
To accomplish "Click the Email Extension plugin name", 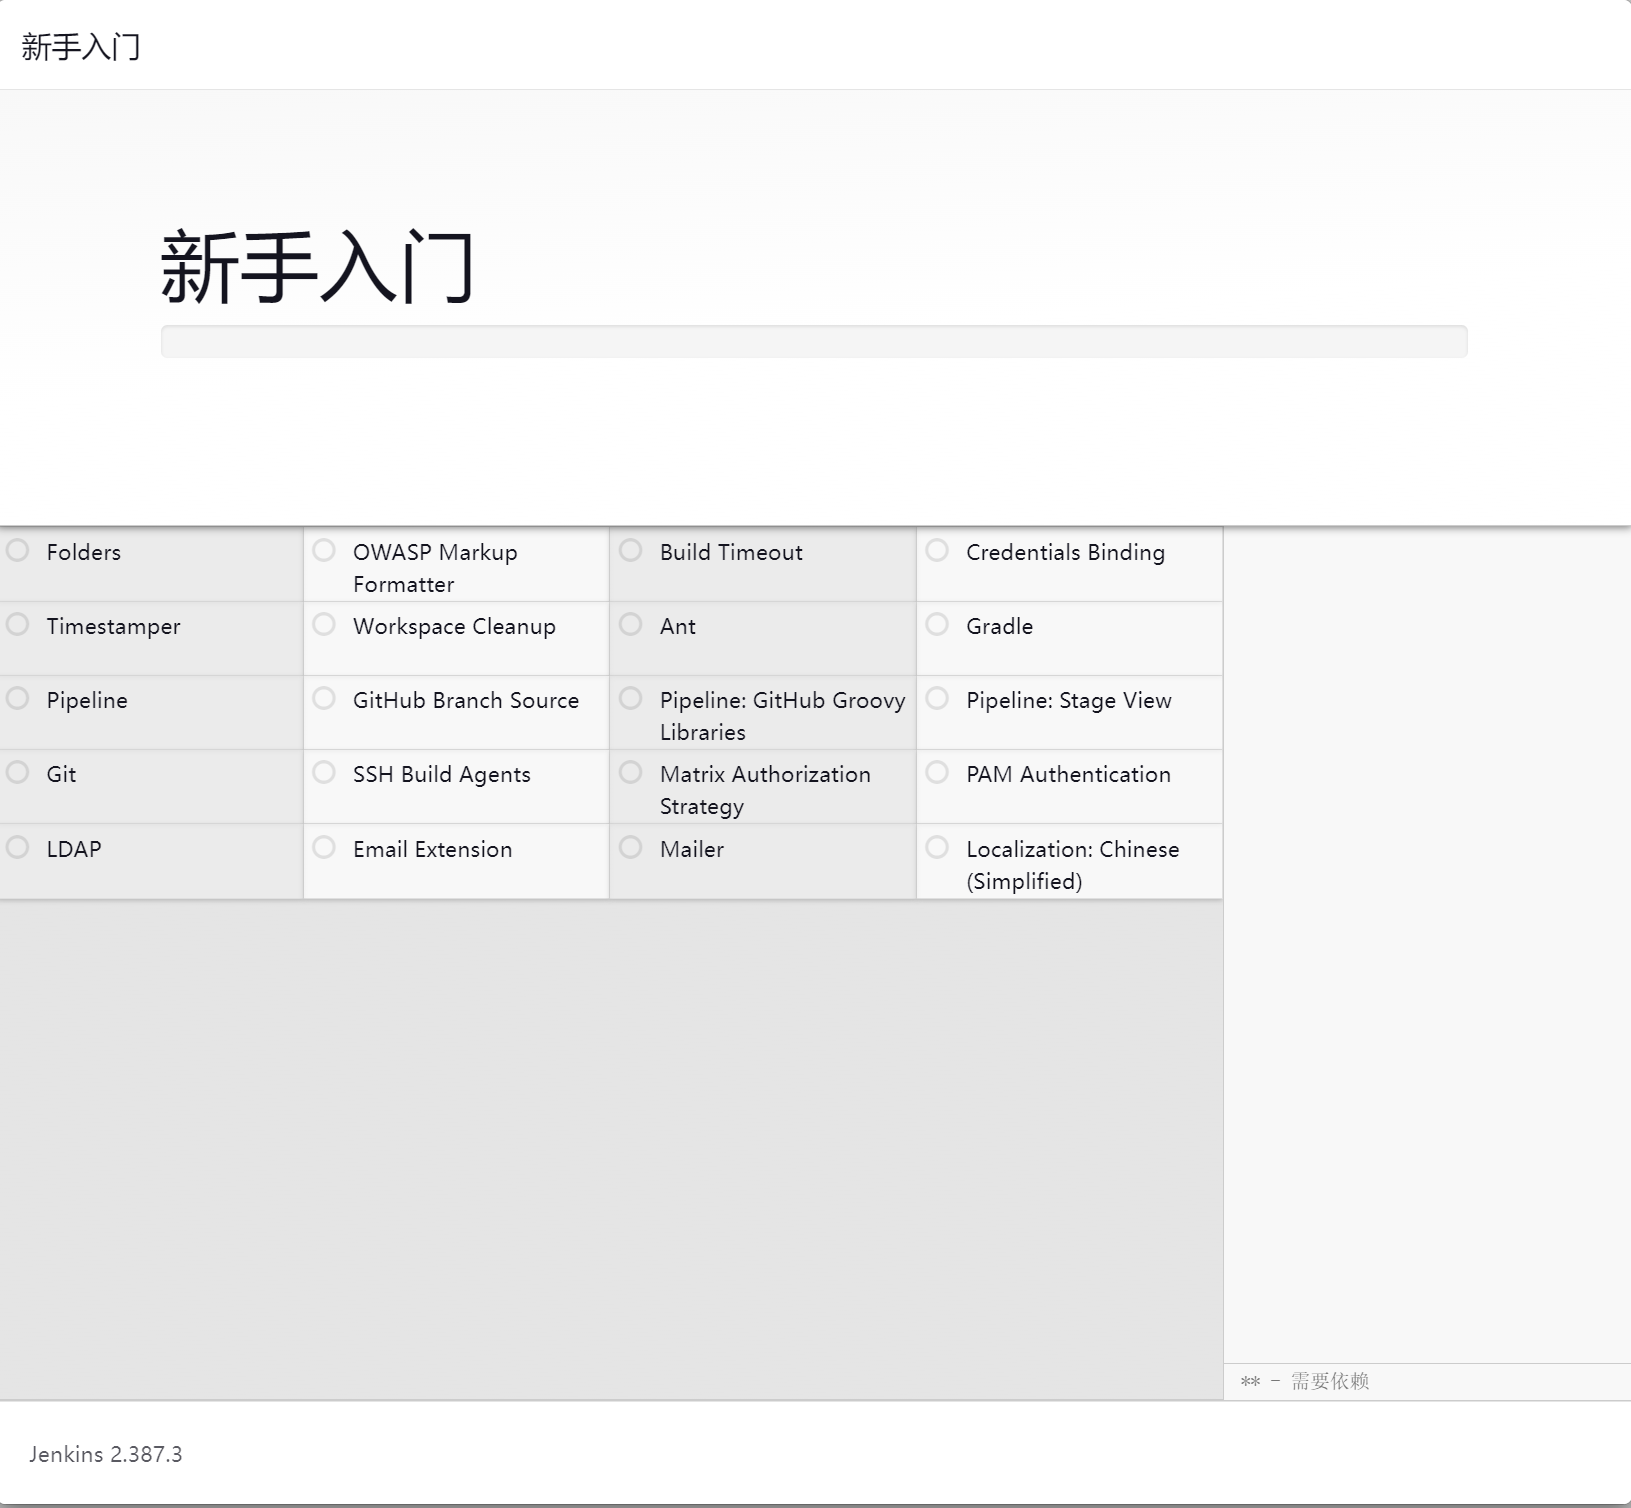I will (433, 849).
